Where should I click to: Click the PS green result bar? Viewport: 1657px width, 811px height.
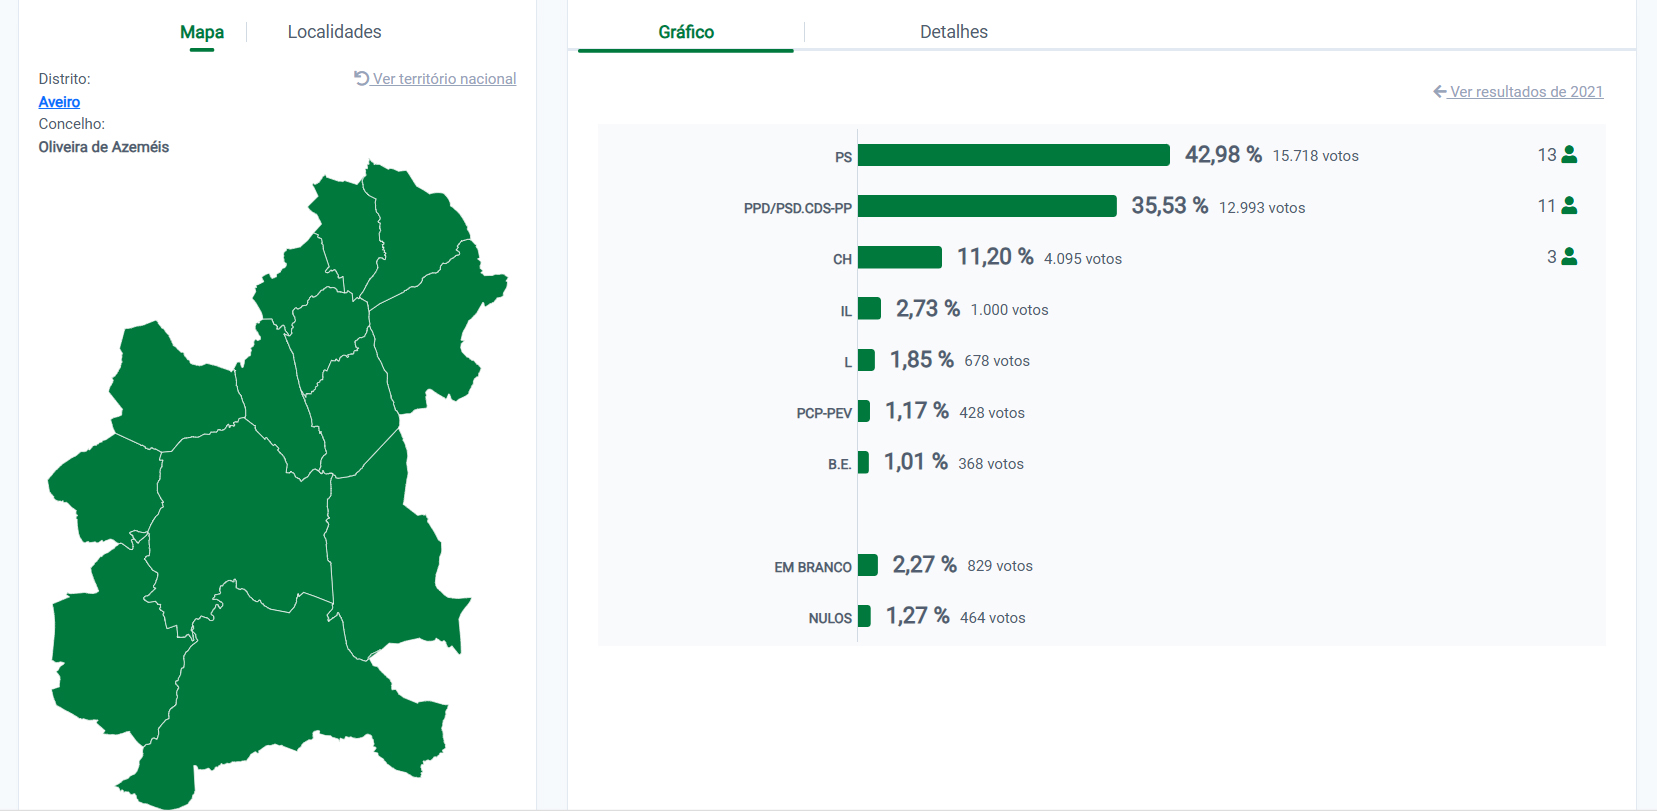1013,155
